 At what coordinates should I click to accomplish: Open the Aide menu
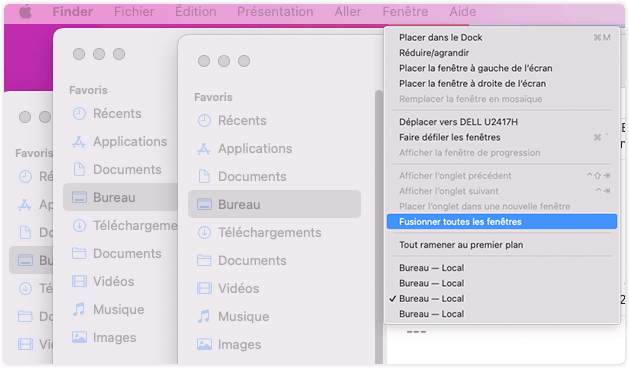(463, 12)
